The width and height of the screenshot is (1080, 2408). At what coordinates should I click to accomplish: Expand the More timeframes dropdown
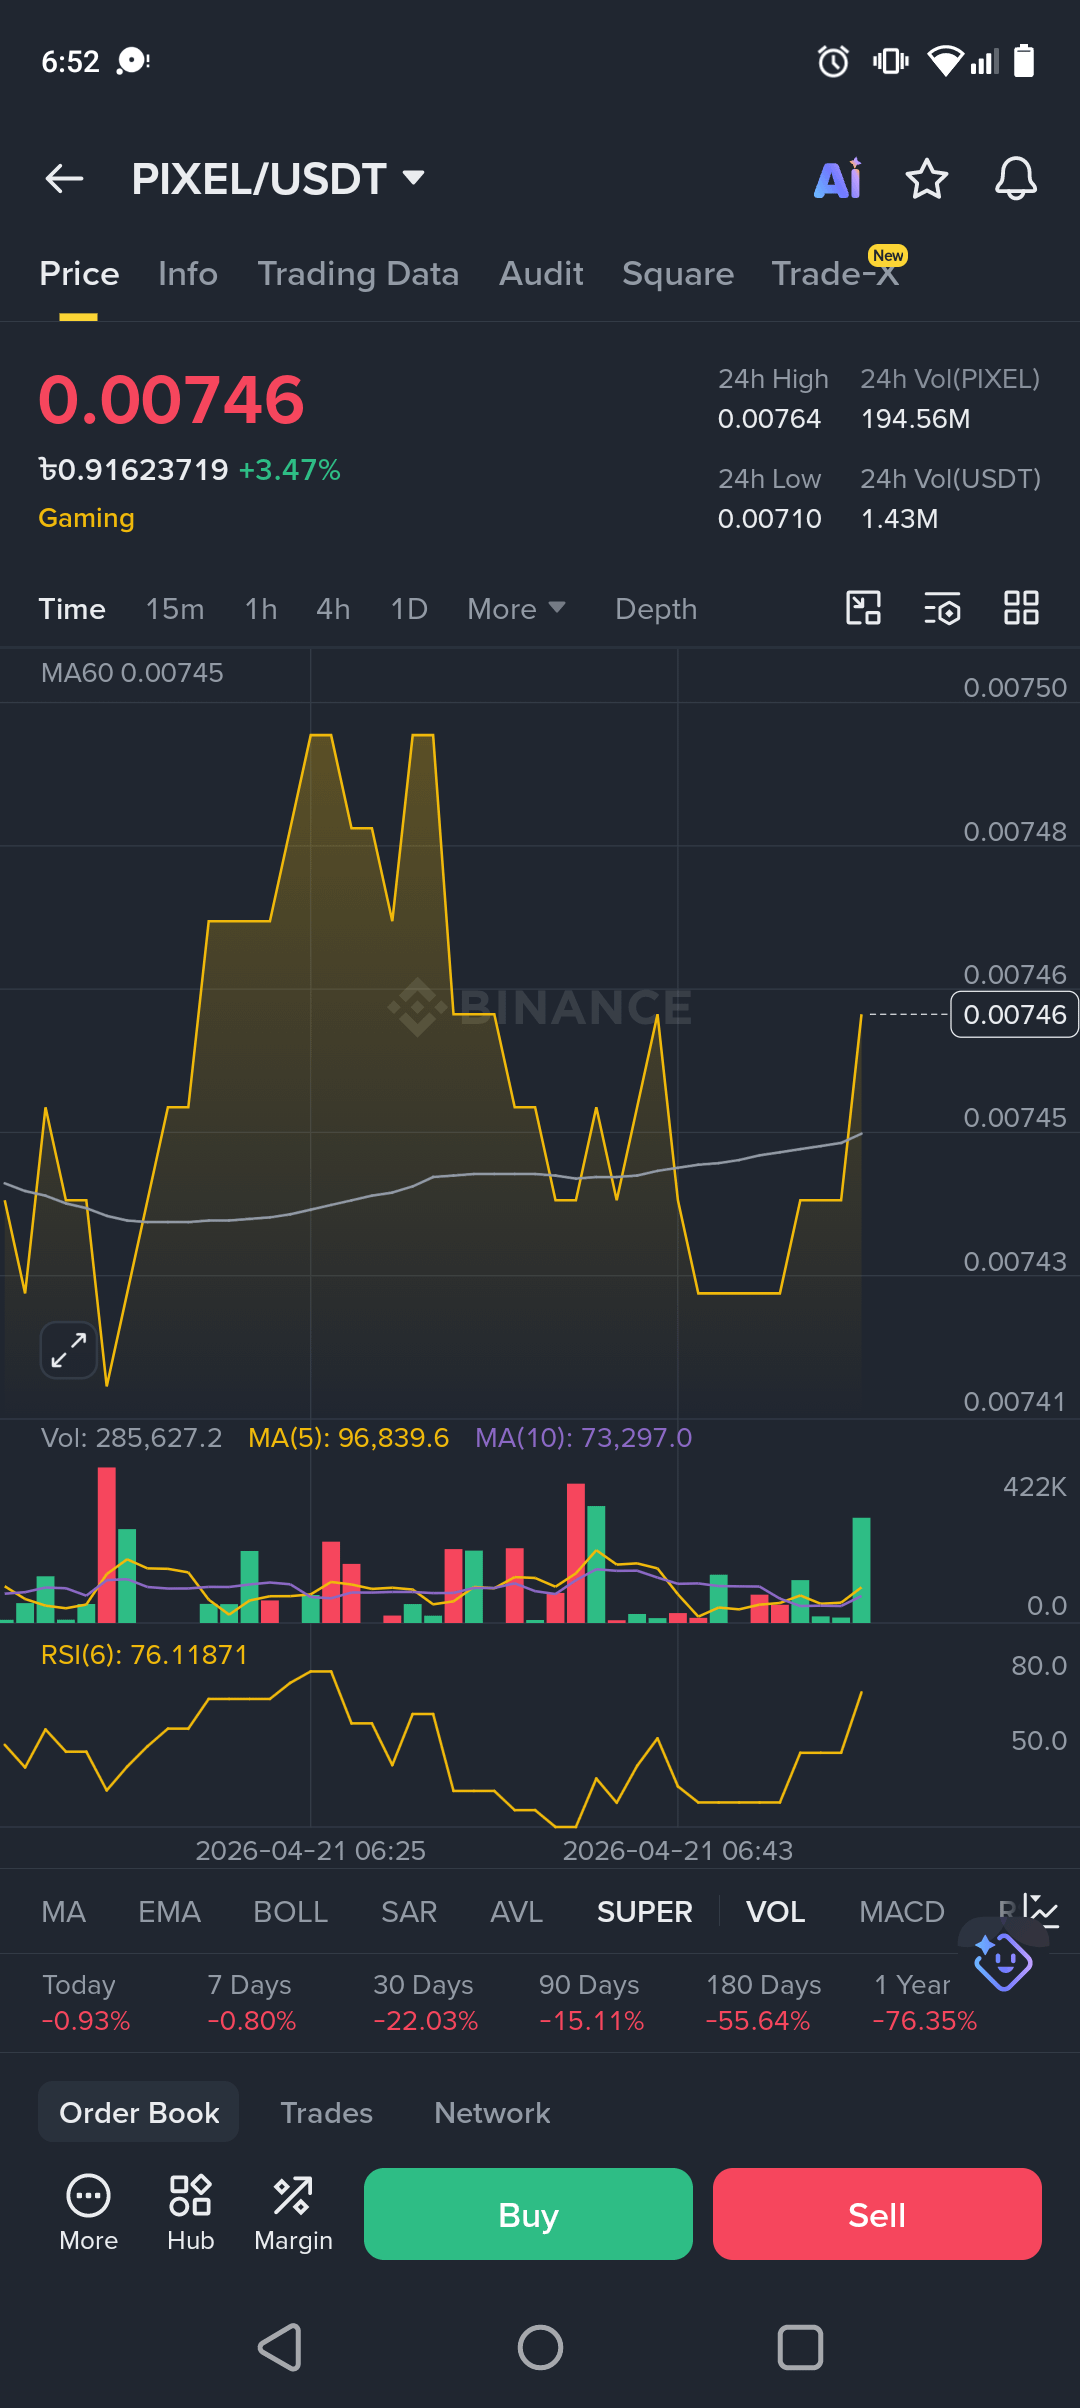coord(516,609)
